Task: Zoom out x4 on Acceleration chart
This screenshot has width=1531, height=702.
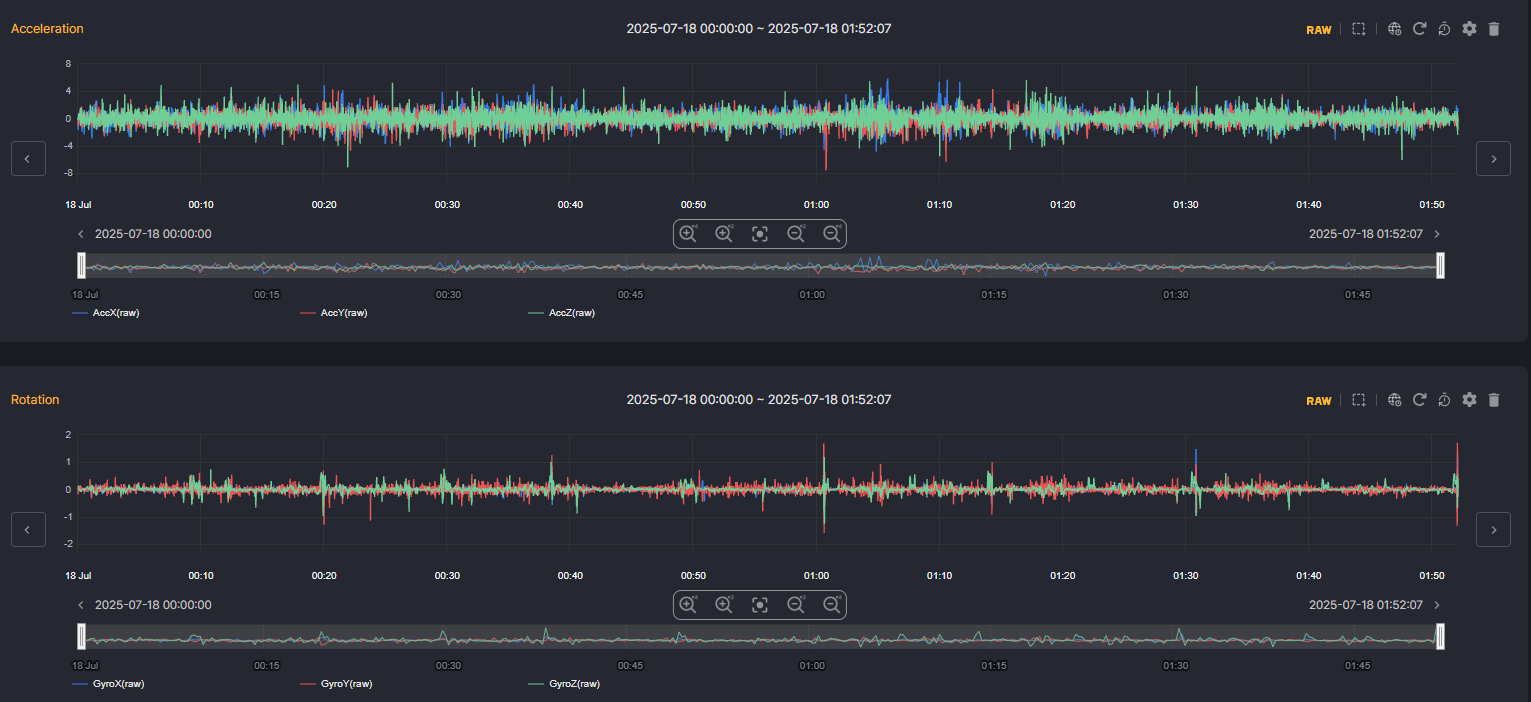Action: pyautogui.click(x=832, y=234)
